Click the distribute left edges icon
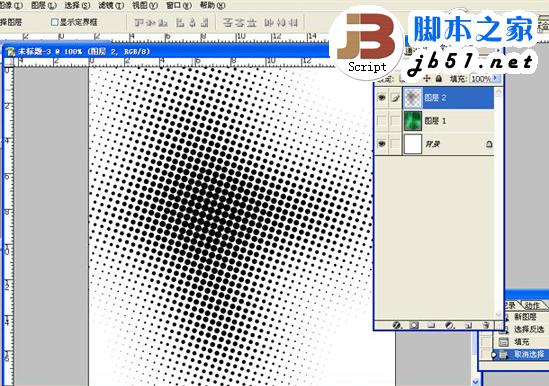549x386 pixels. 269,23
